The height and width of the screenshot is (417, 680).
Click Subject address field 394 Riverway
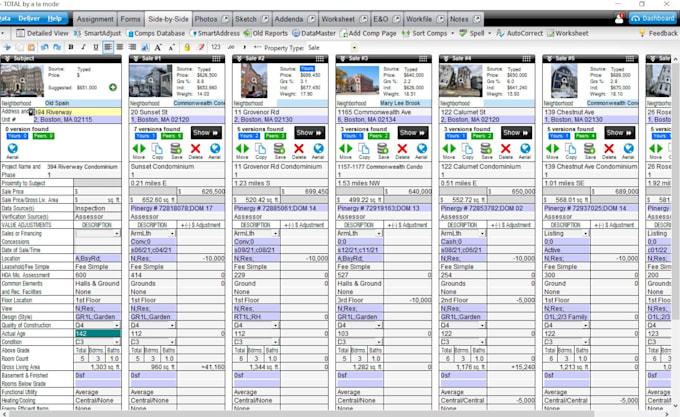click(x=77, y=112)
